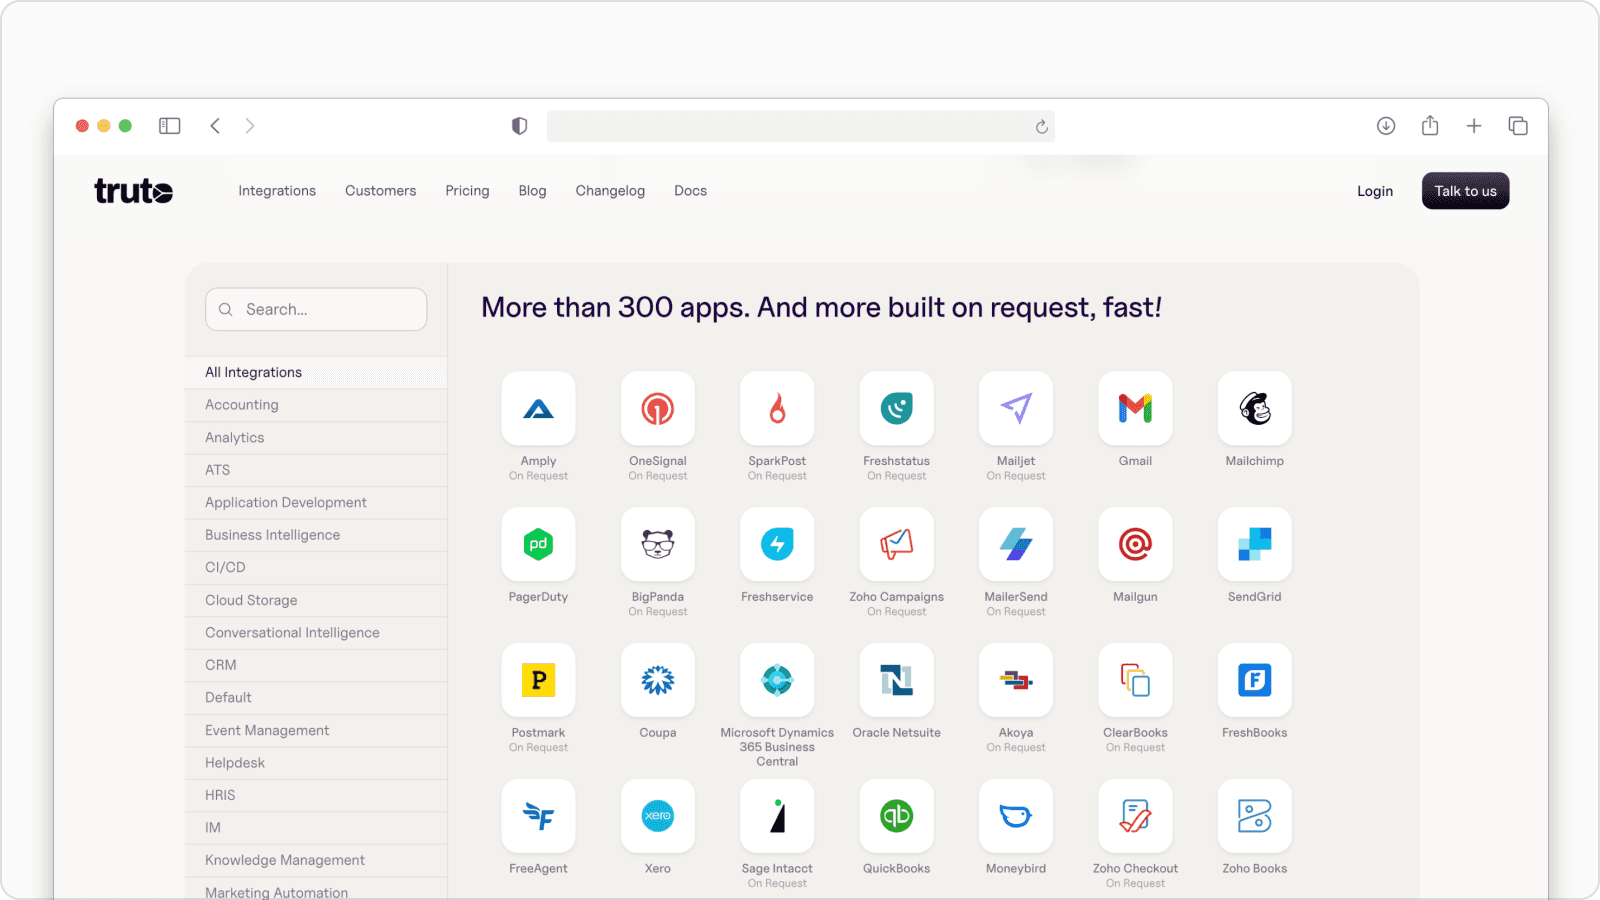
Task: Filter by Application Development category
Action: 316,502
